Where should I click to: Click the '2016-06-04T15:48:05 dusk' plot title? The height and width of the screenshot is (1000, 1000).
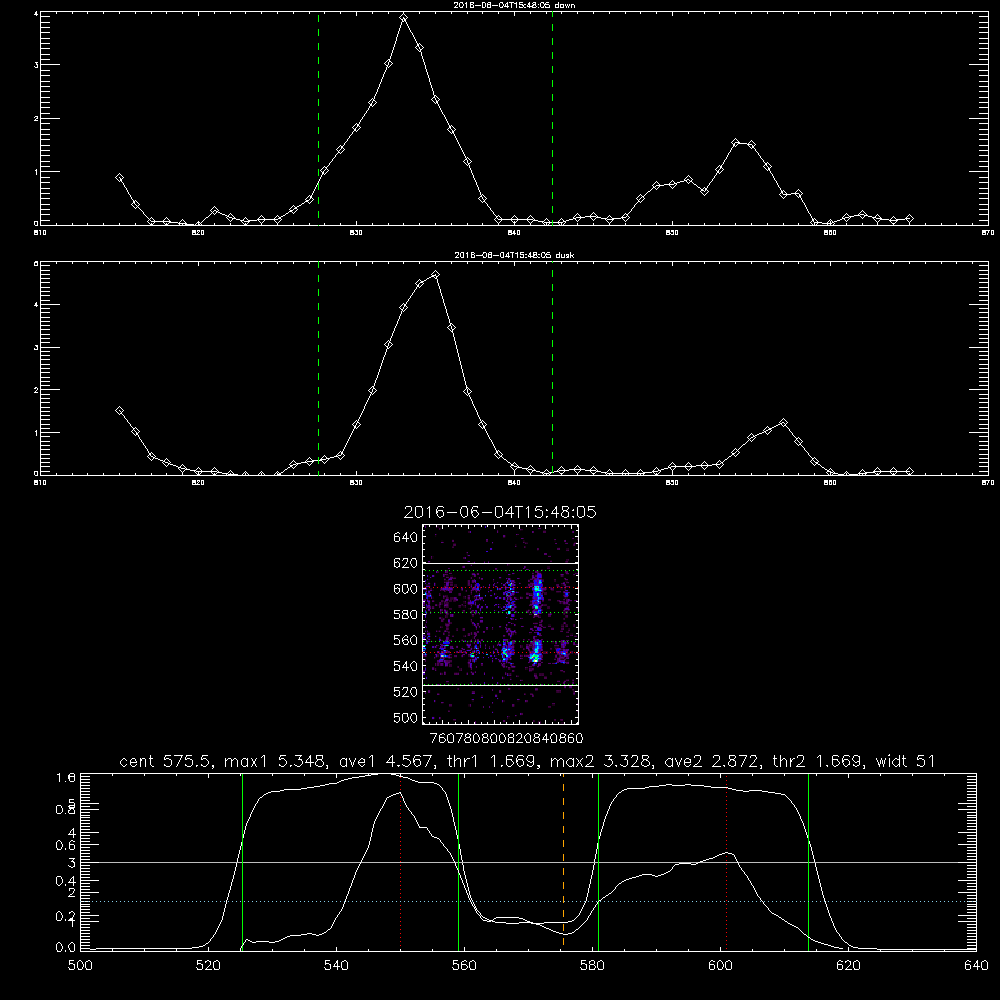click(x=514, y=255)
